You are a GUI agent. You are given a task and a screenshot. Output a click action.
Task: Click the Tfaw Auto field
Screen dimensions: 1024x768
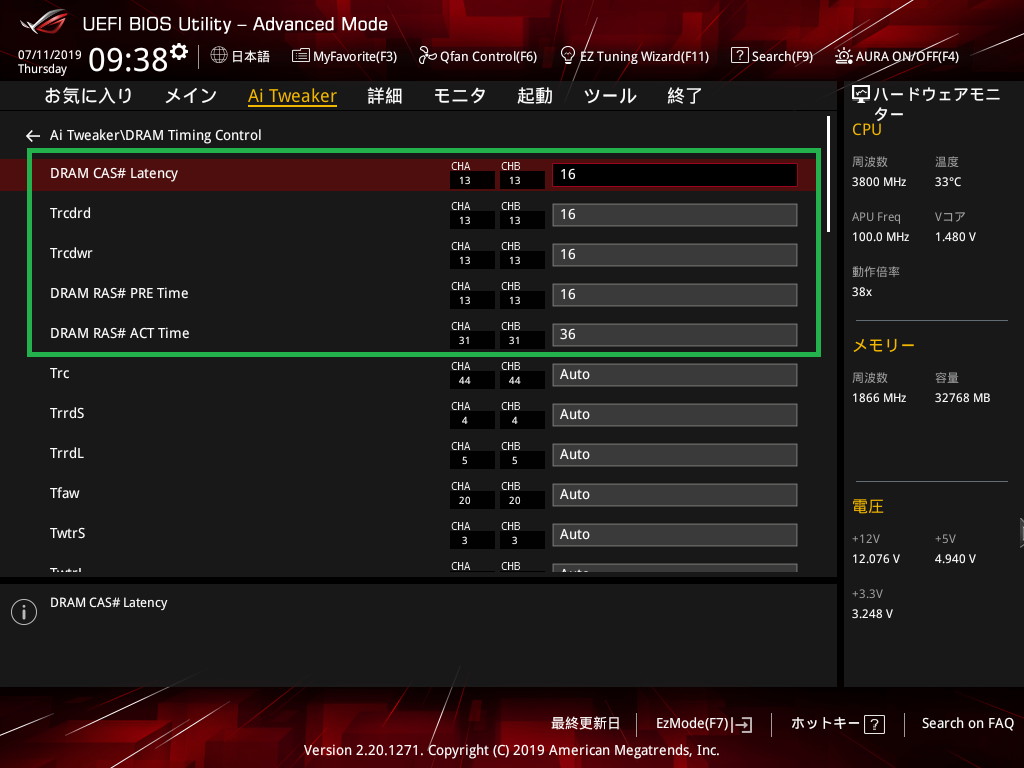point(675,494)
